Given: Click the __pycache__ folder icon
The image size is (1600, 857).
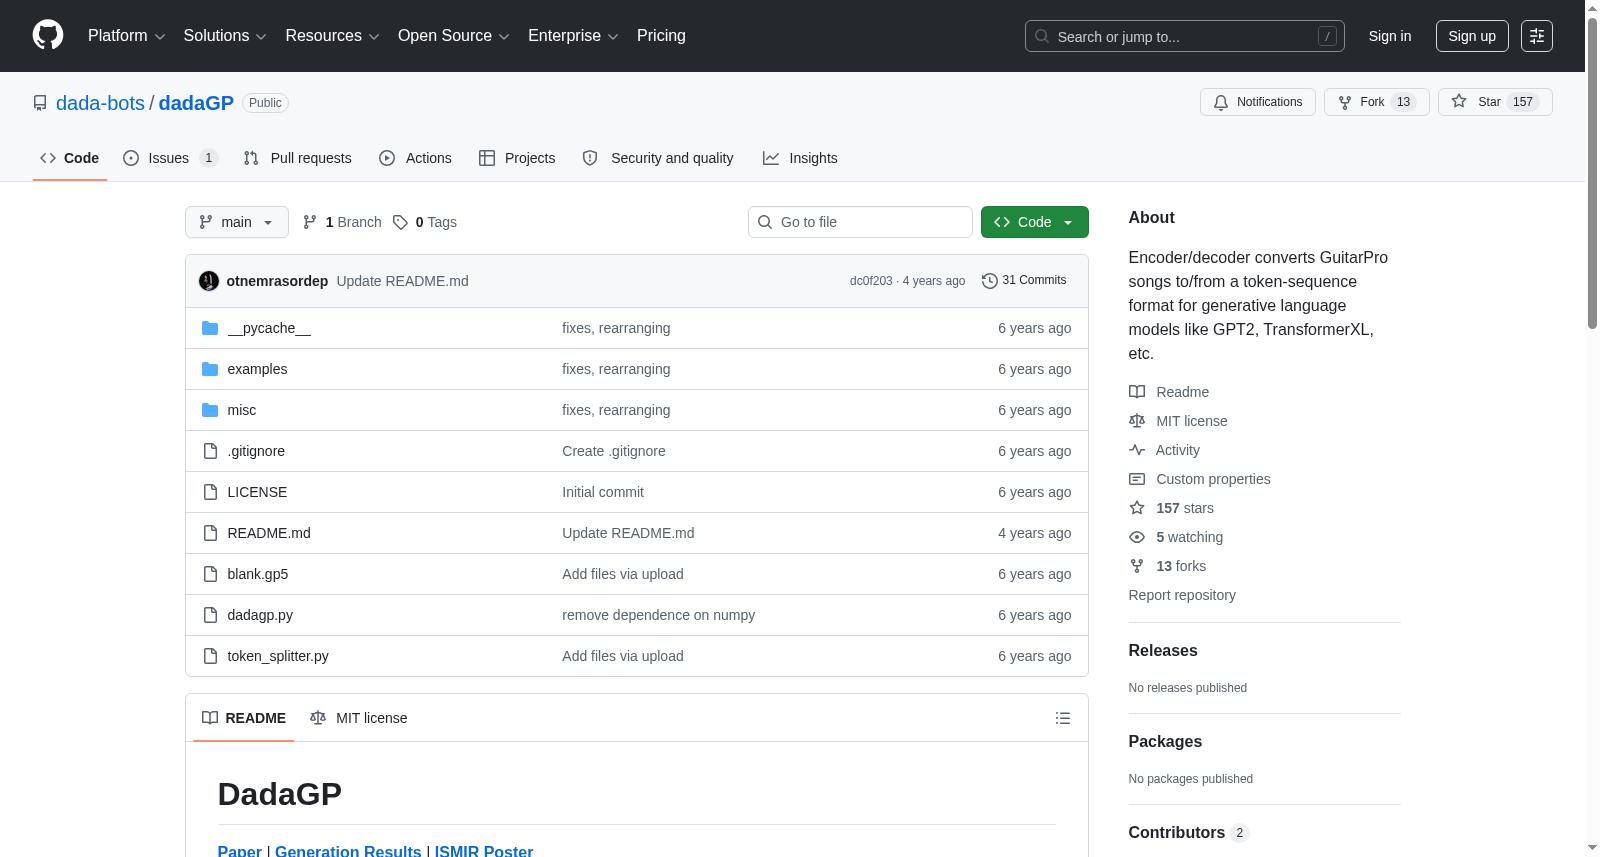Looking at the screenshot, I should [210, 328].
